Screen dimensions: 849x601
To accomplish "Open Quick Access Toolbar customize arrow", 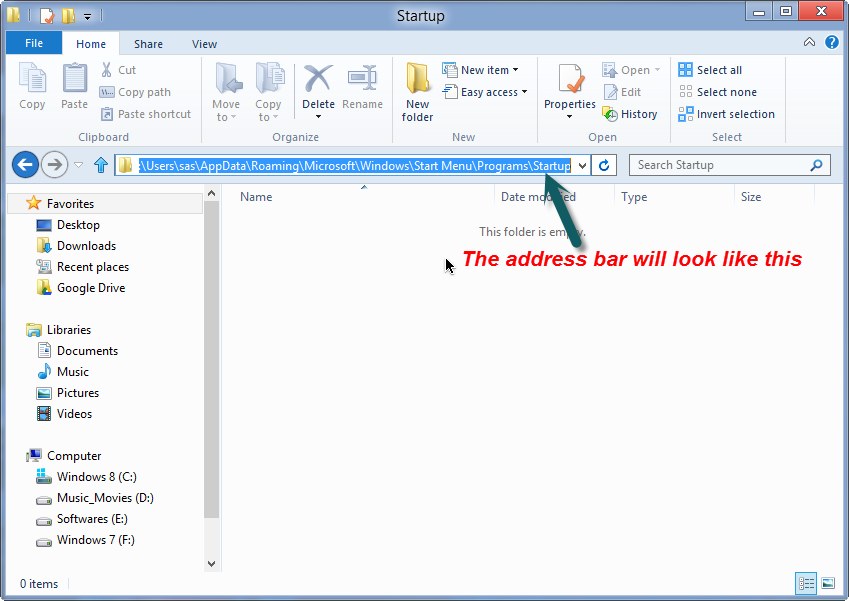I will (87, 16).
